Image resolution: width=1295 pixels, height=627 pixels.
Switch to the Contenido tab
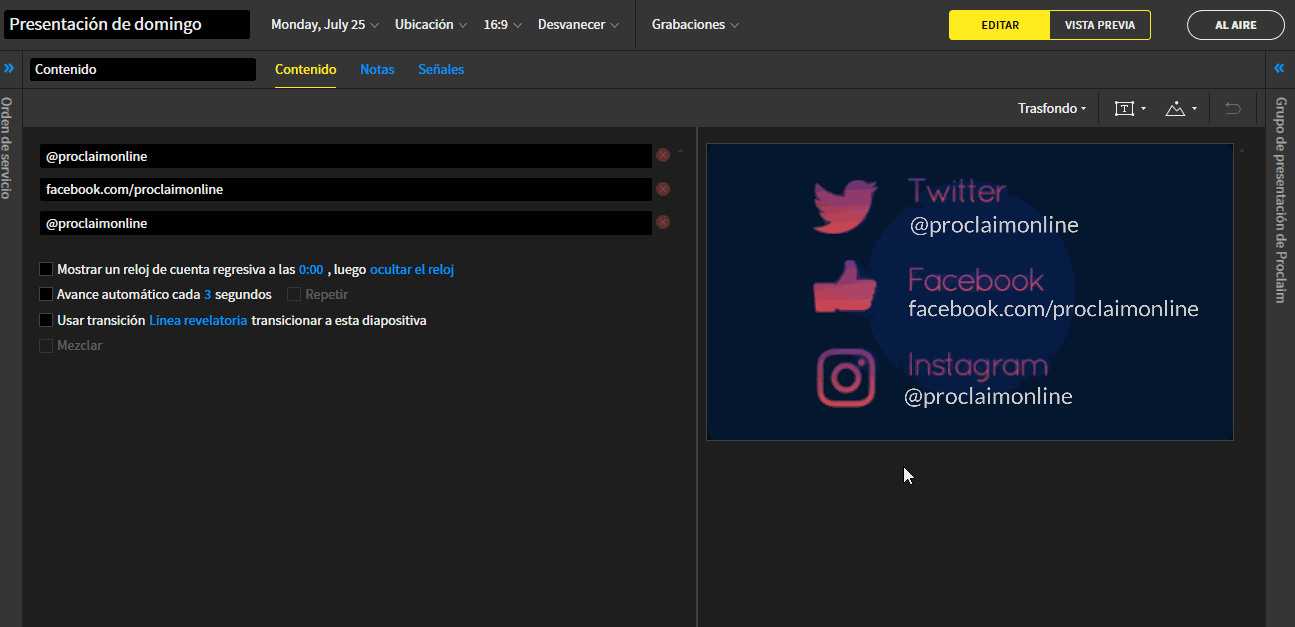point(306,70)
